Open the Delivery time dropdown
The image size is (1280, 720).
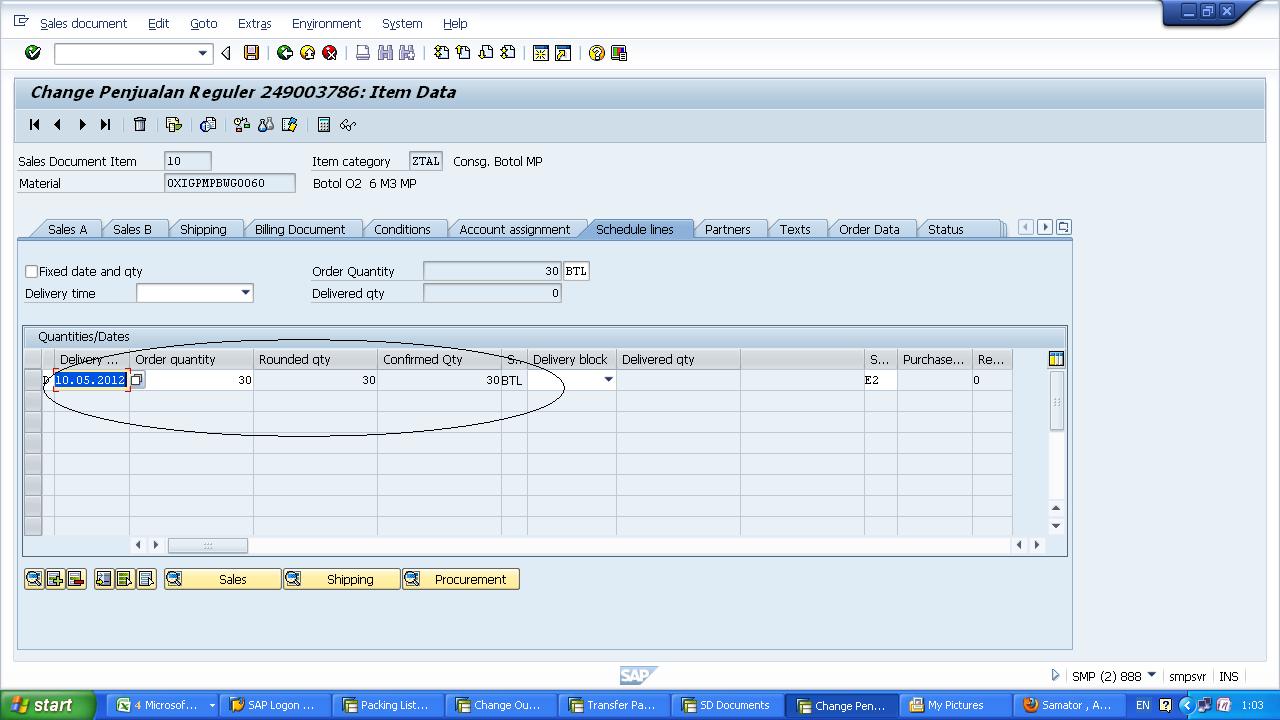tap(245, 293)
